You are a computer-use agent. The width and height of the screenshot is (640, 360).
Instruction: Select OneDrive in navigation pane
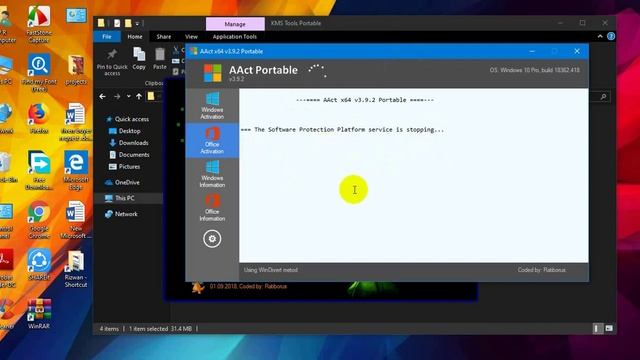tap(122, 182)
